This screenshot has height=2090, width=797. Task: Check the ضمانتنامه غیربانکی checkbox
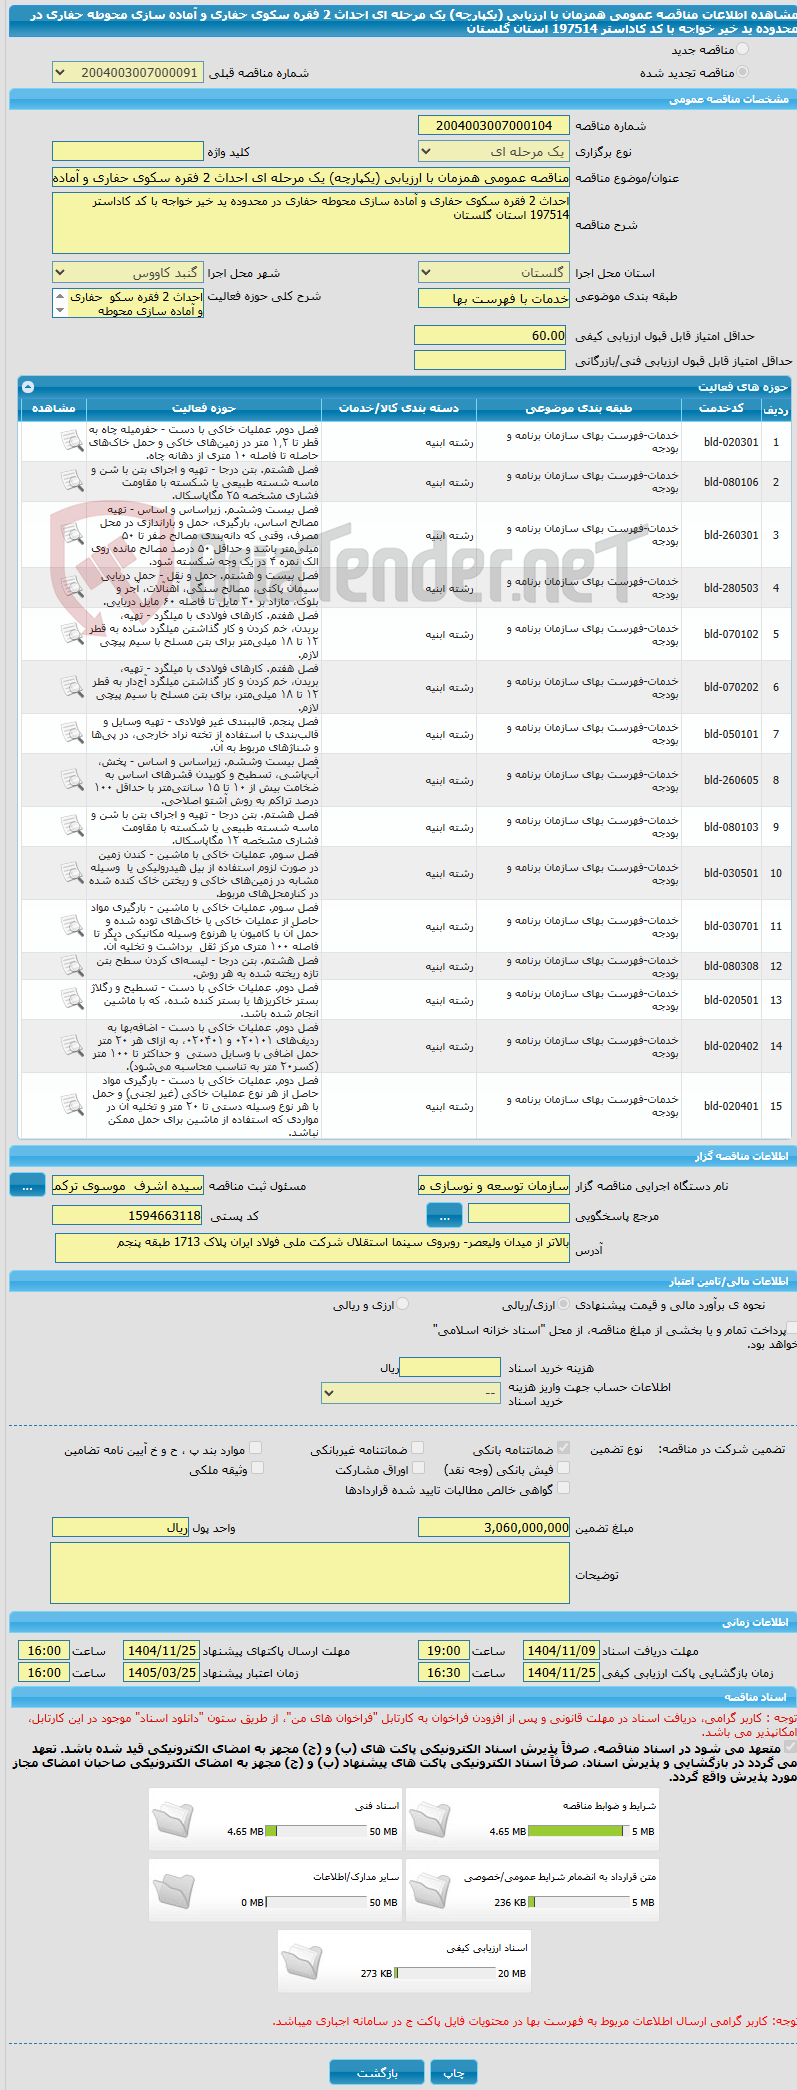[418, 1448]
